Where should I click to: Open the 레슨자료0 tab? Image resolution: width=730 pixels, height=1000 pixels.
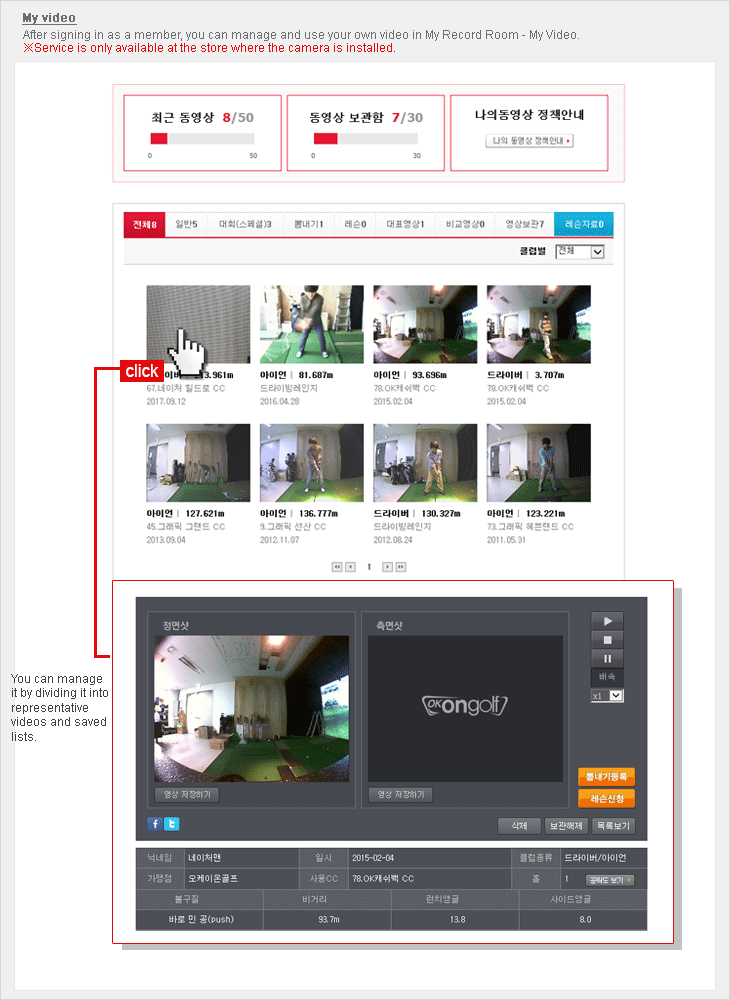pos(583,225)
